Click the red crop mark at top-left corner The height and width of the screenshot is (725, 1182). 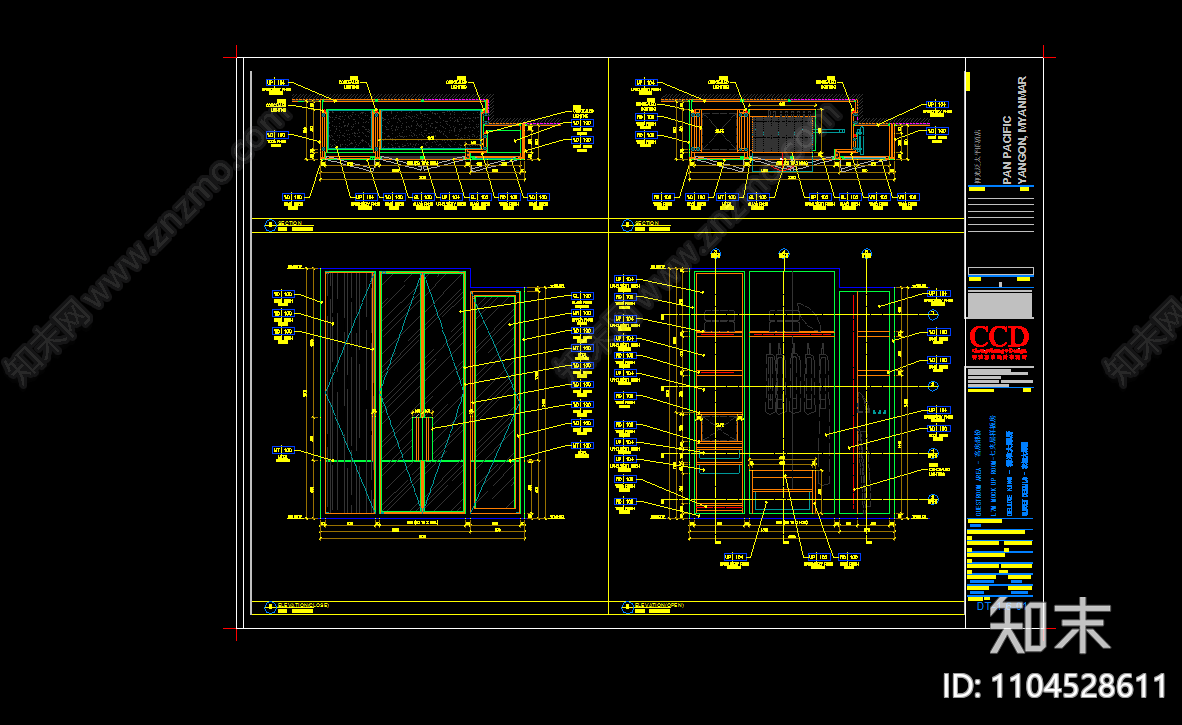coord(236,57)
